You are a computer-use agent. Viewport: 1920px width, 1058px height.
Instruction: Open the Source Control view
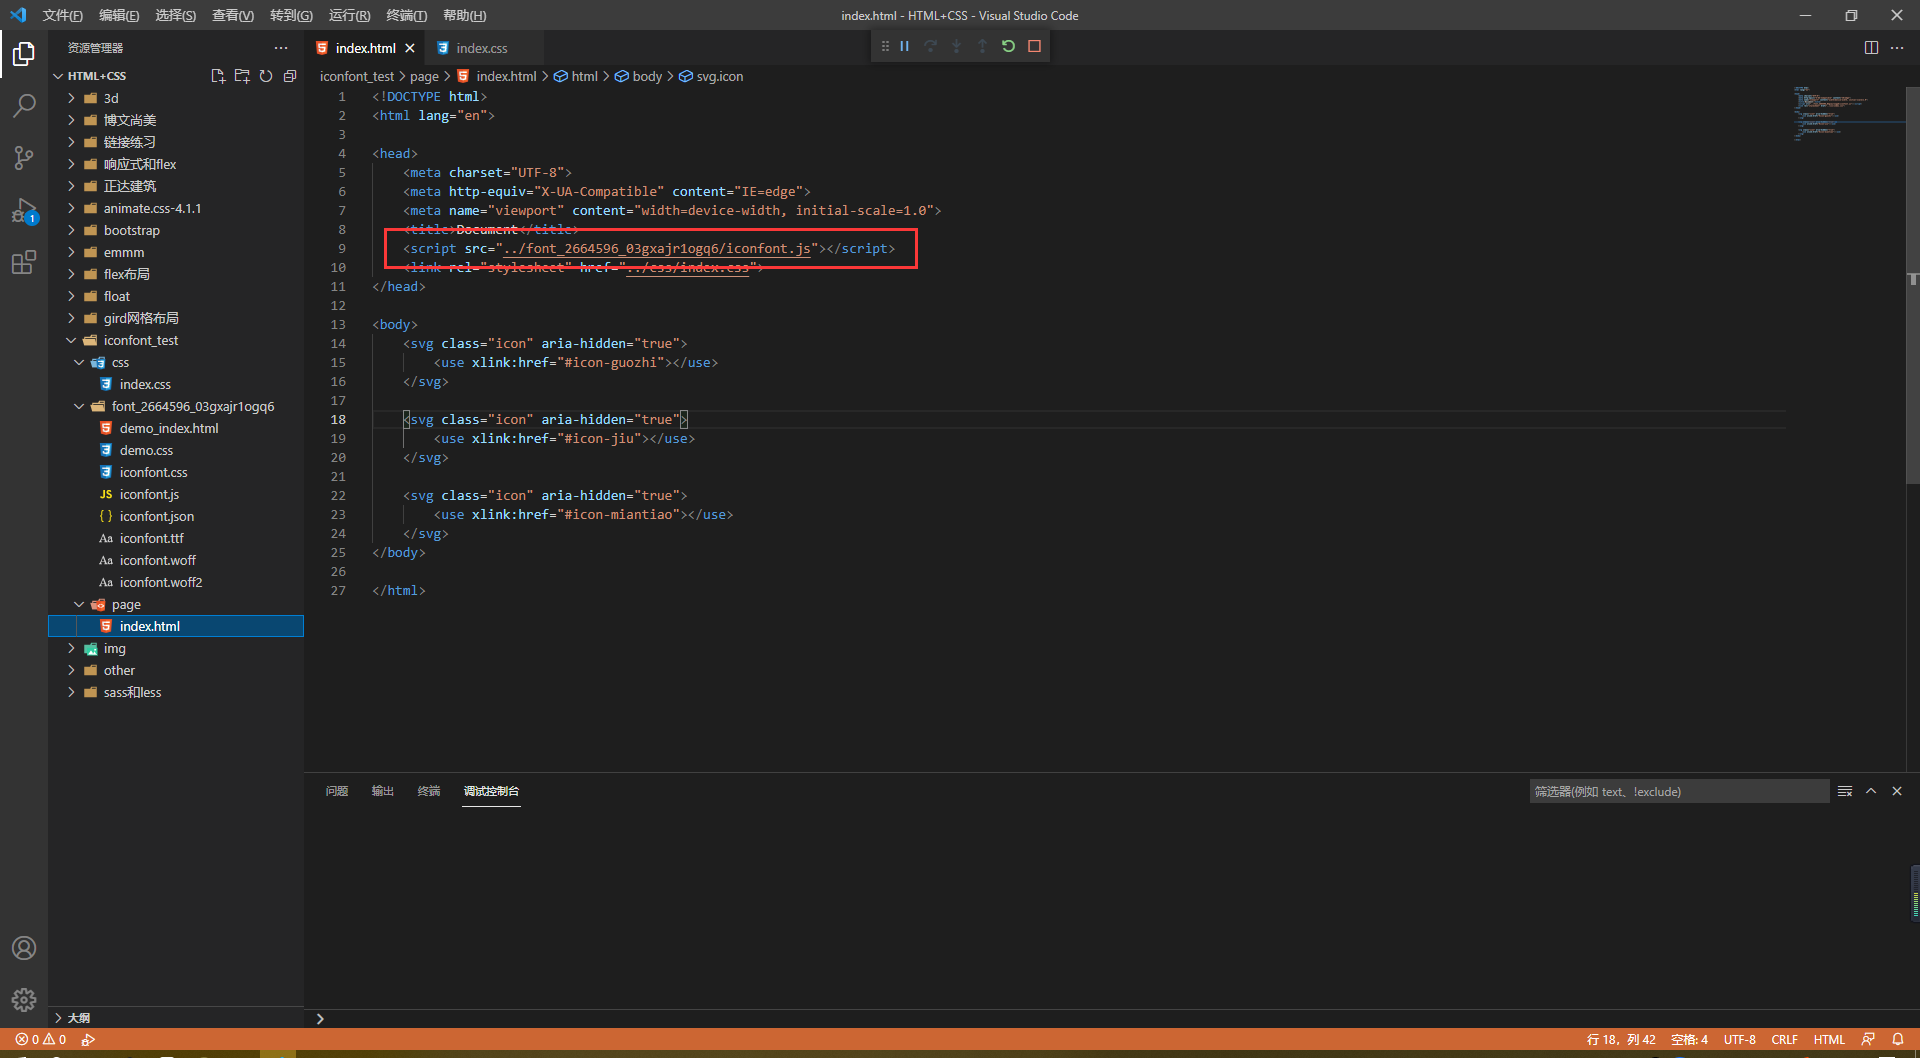pyautogui.click(x=24, y=157)
